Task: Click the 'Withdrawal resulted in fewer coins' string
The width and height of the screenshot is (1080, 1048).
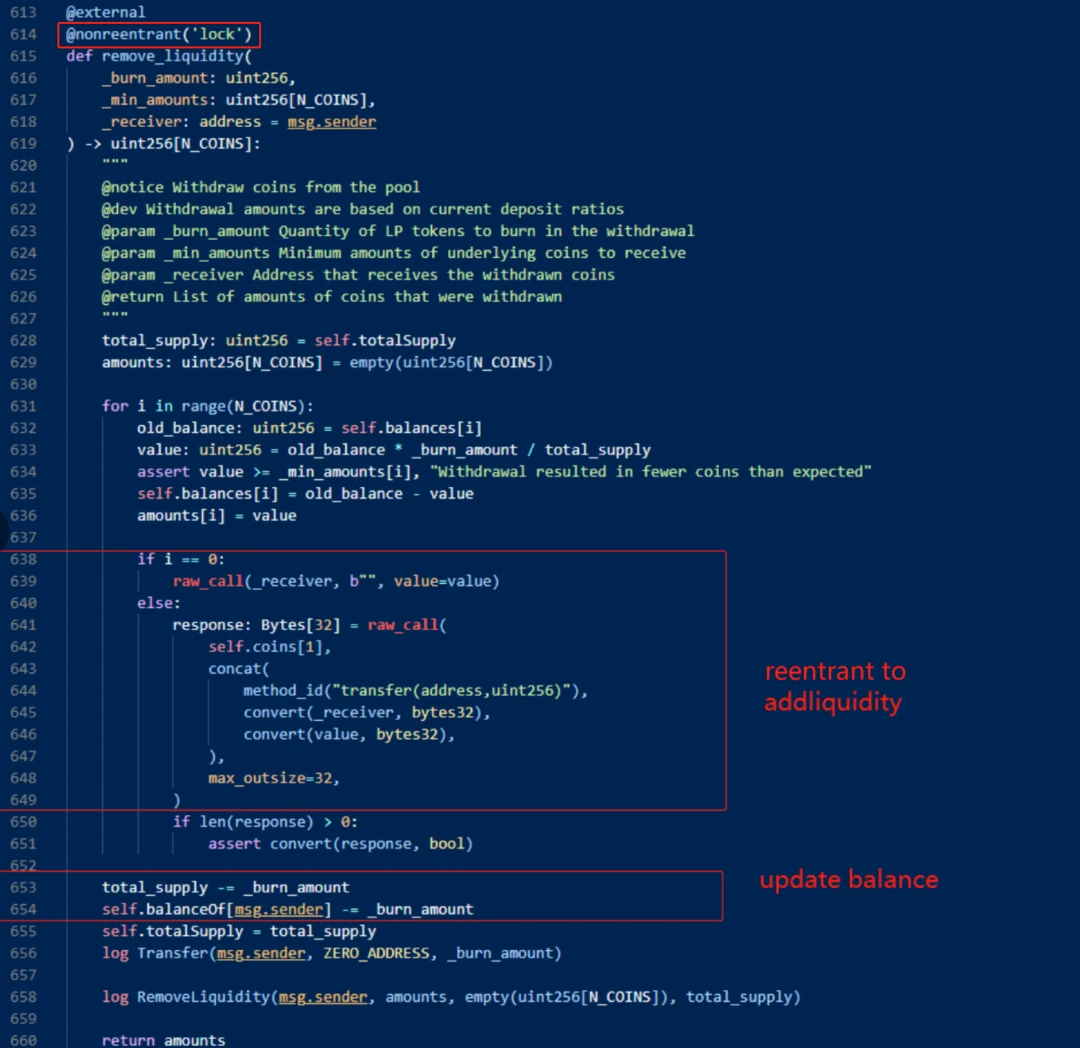Action: click(x=653, y=472)
